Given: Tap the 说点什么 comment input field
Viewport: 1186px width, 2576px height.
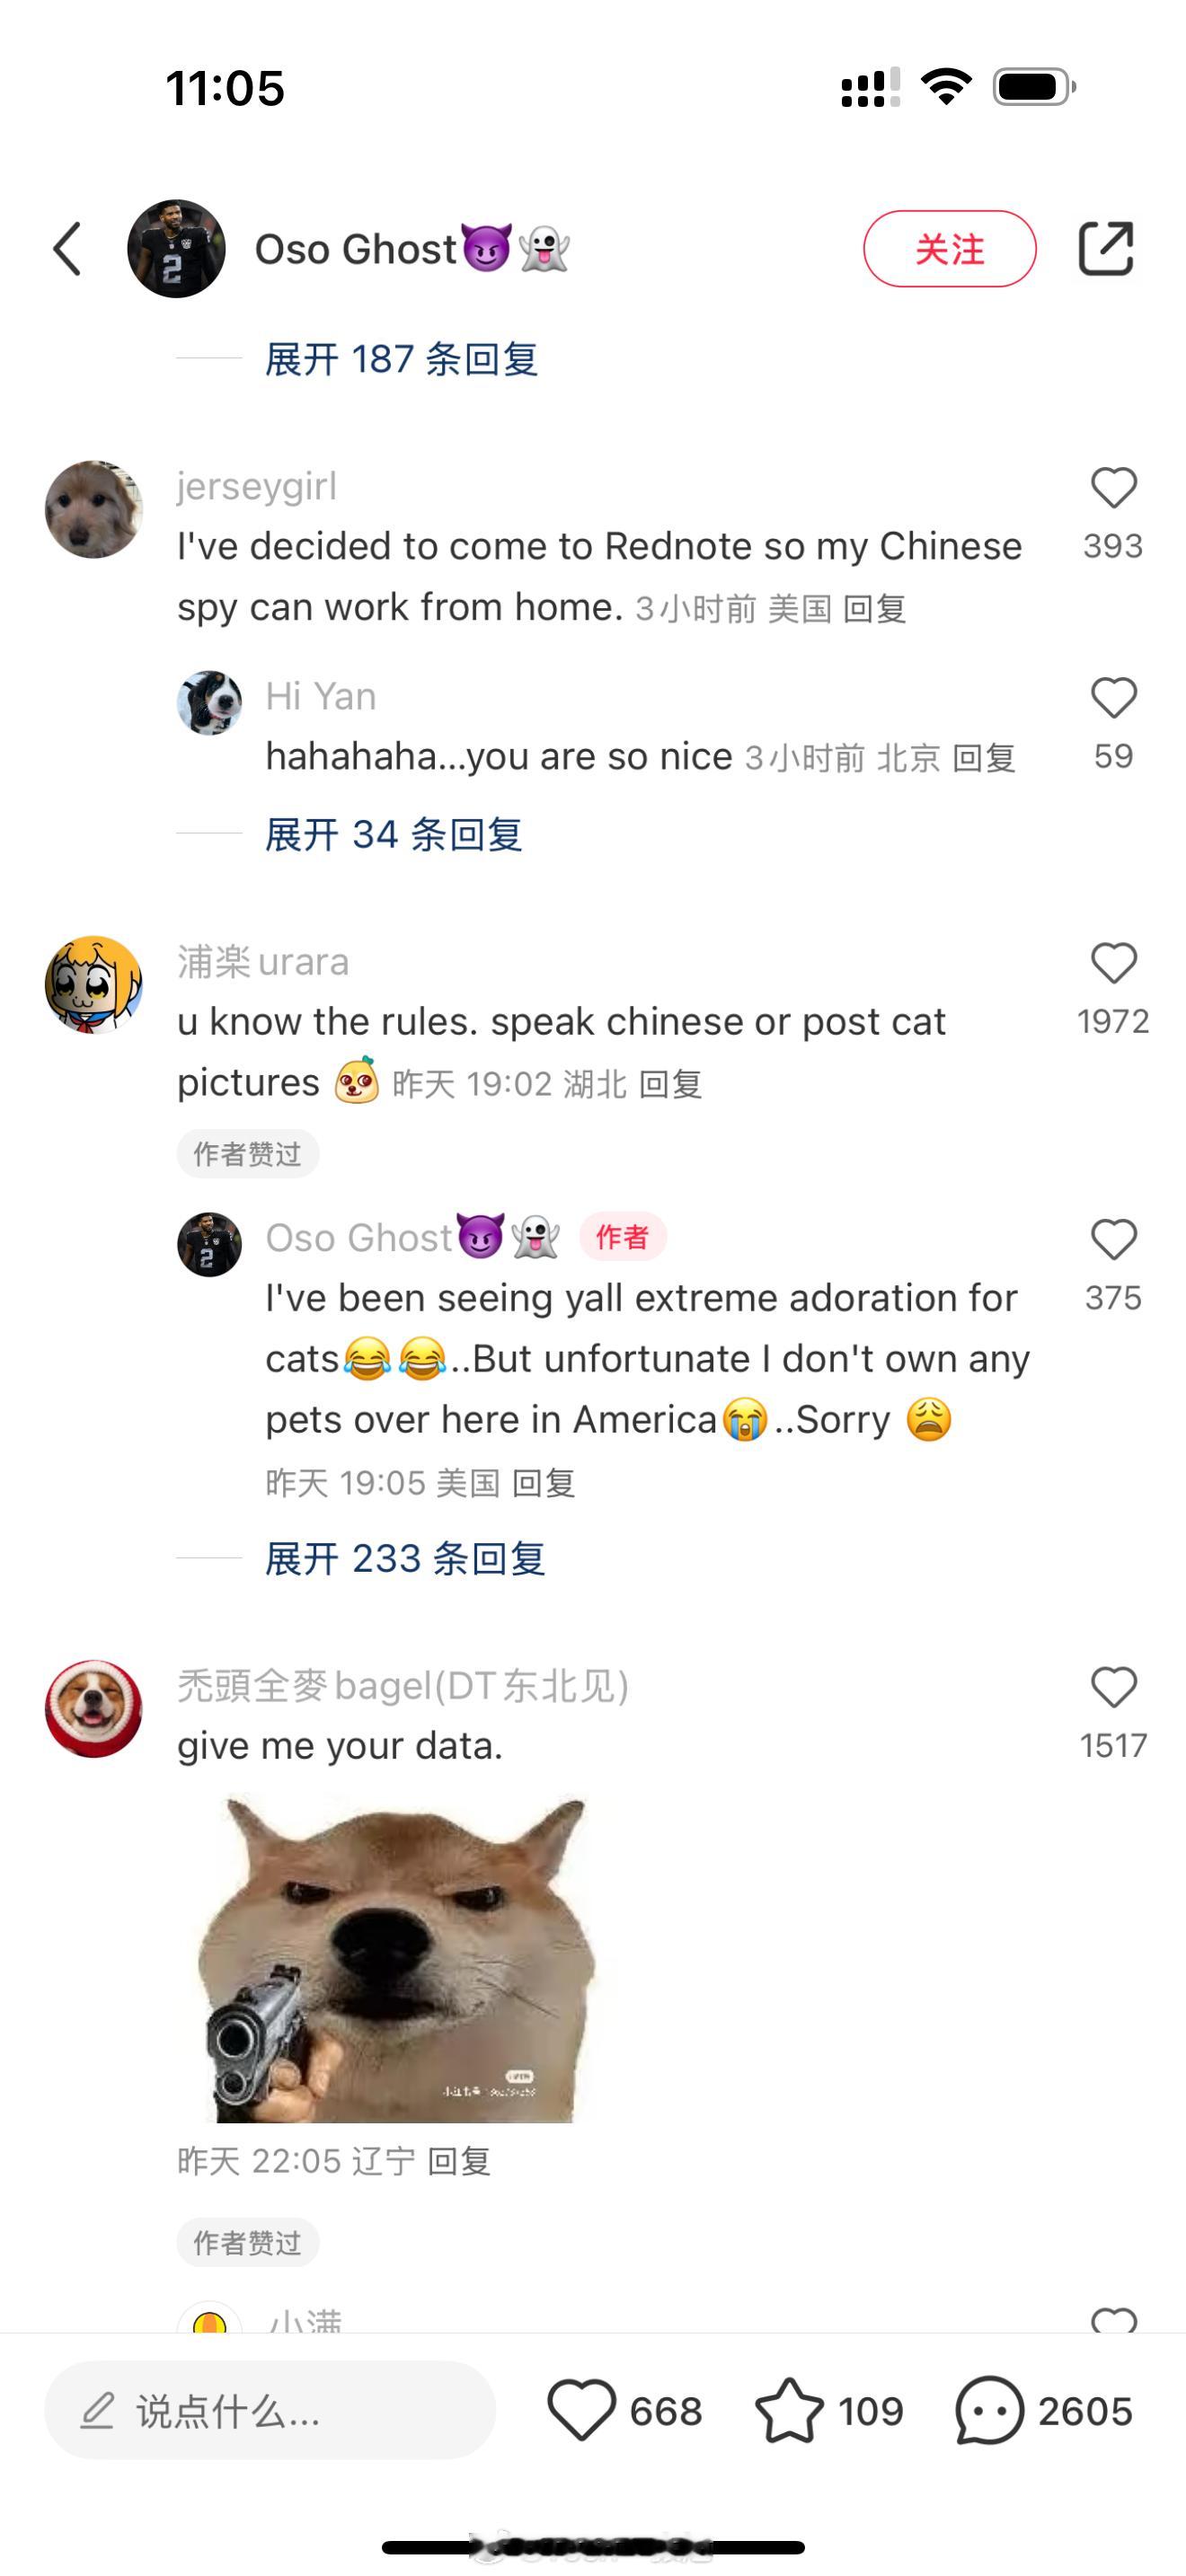Looking at the screenshot, I should [x=270, y=2411].
